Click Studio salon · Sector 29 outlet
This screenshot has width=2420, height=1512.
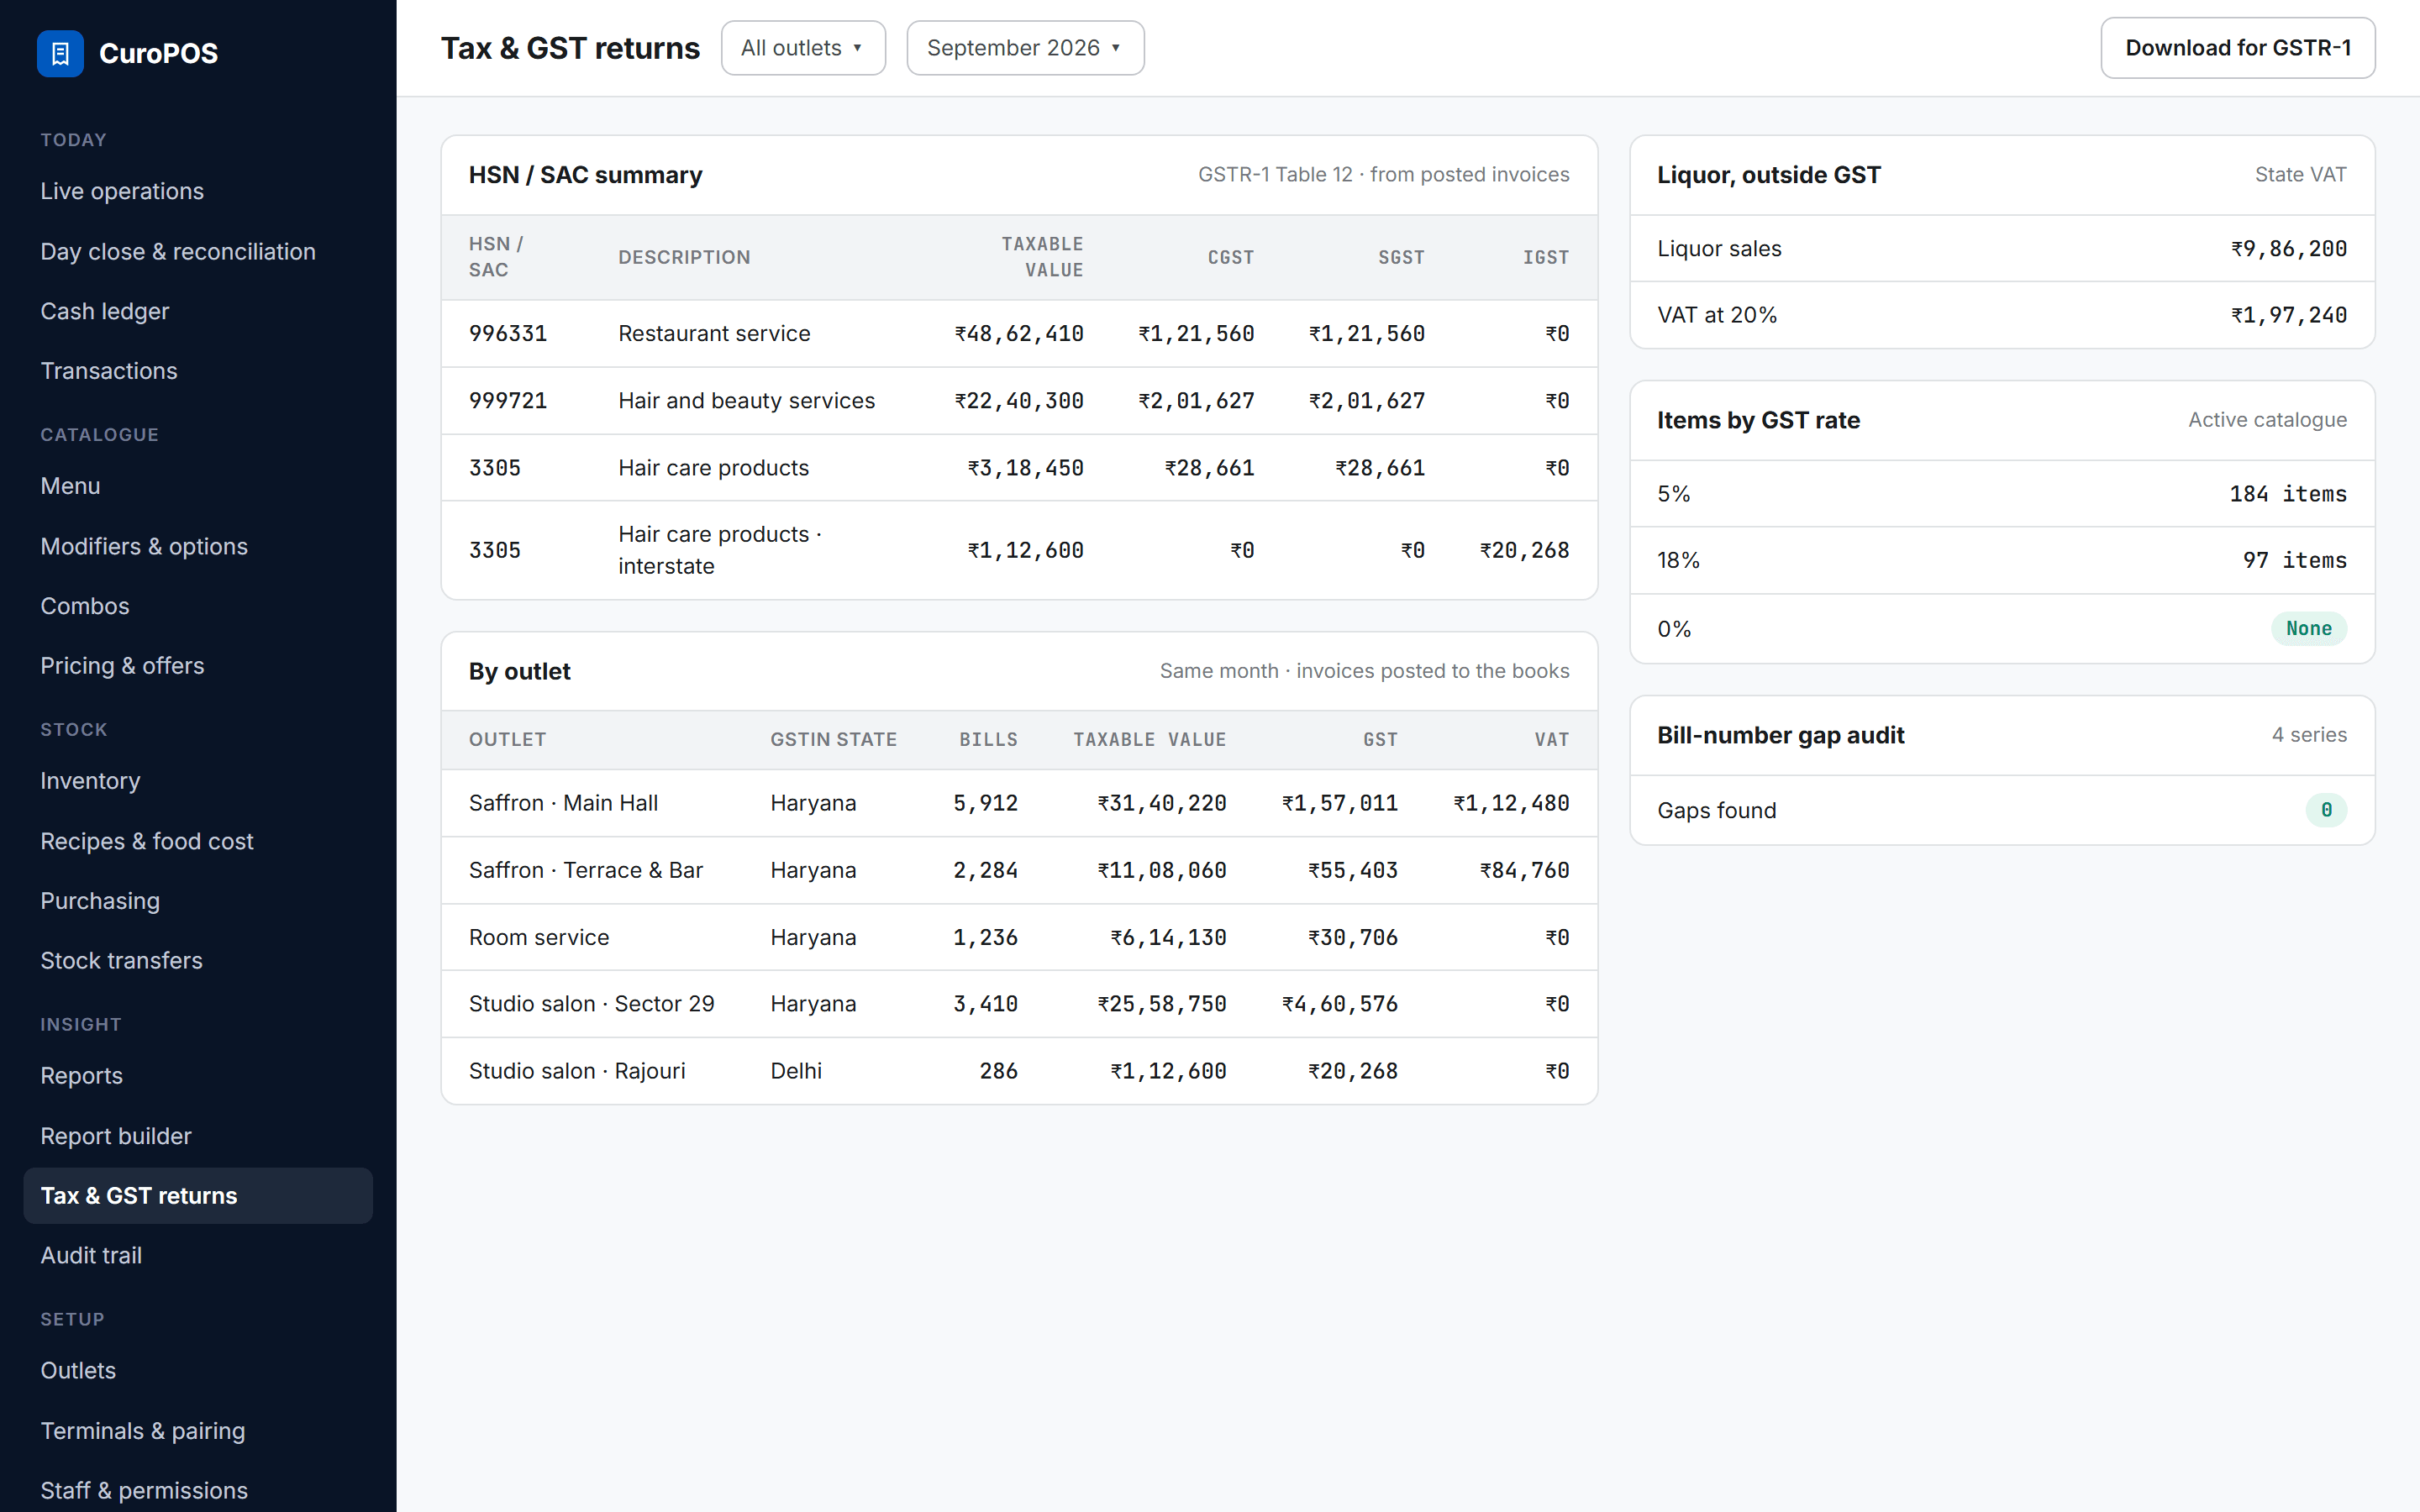[x=592, y=1004]
